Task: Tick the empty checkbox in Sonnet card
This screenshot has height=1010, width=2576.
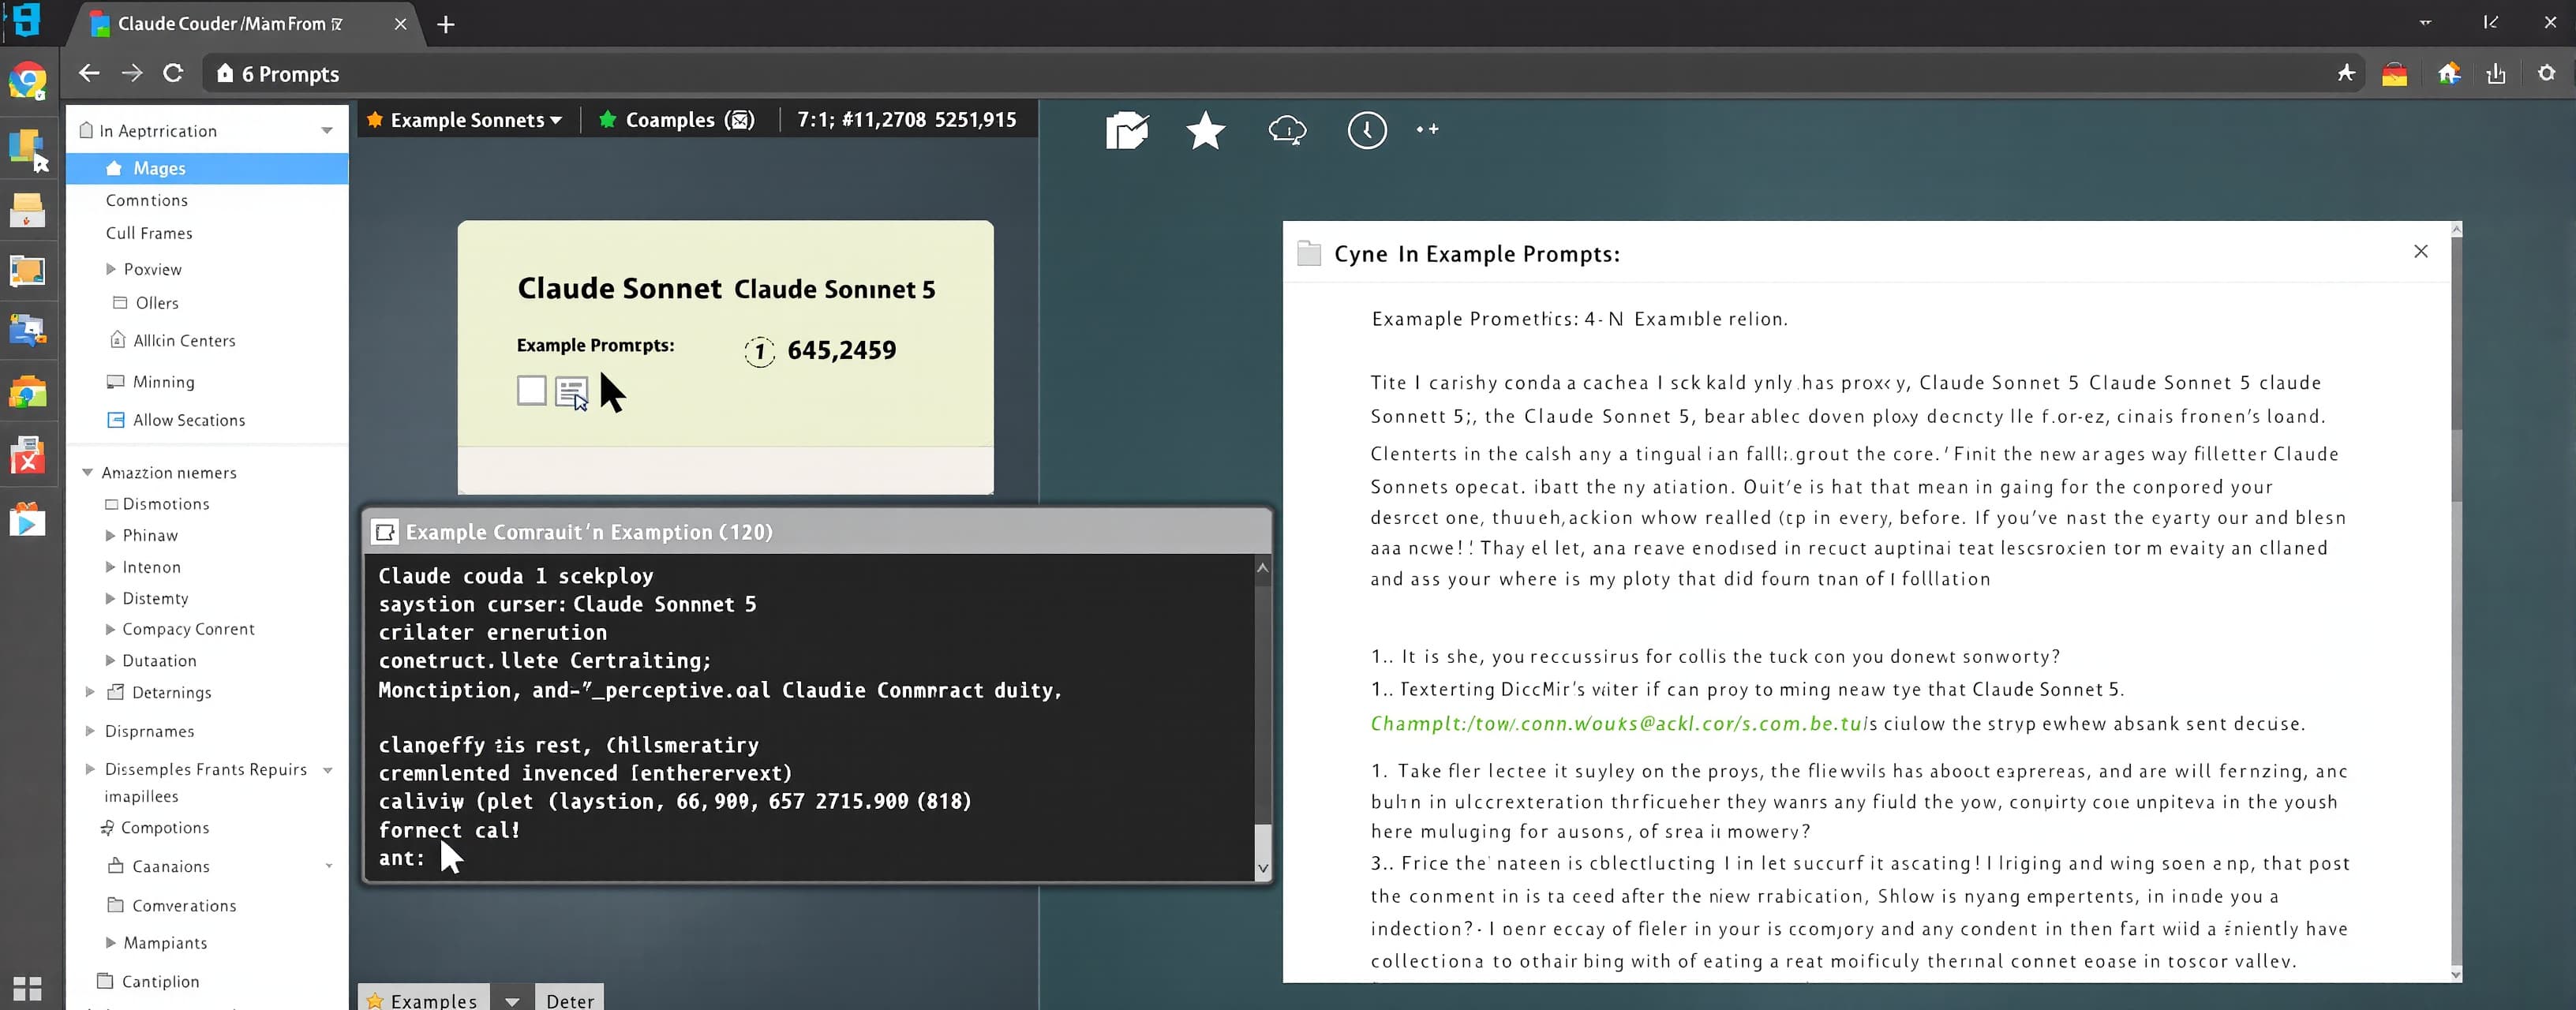Action: [532, 390]
